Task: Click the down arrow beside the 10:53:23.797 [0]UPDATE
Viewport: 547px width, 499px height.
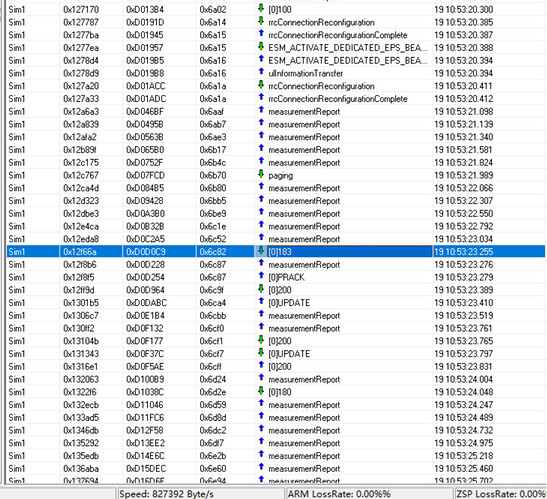Action: (x=261, y=353)
